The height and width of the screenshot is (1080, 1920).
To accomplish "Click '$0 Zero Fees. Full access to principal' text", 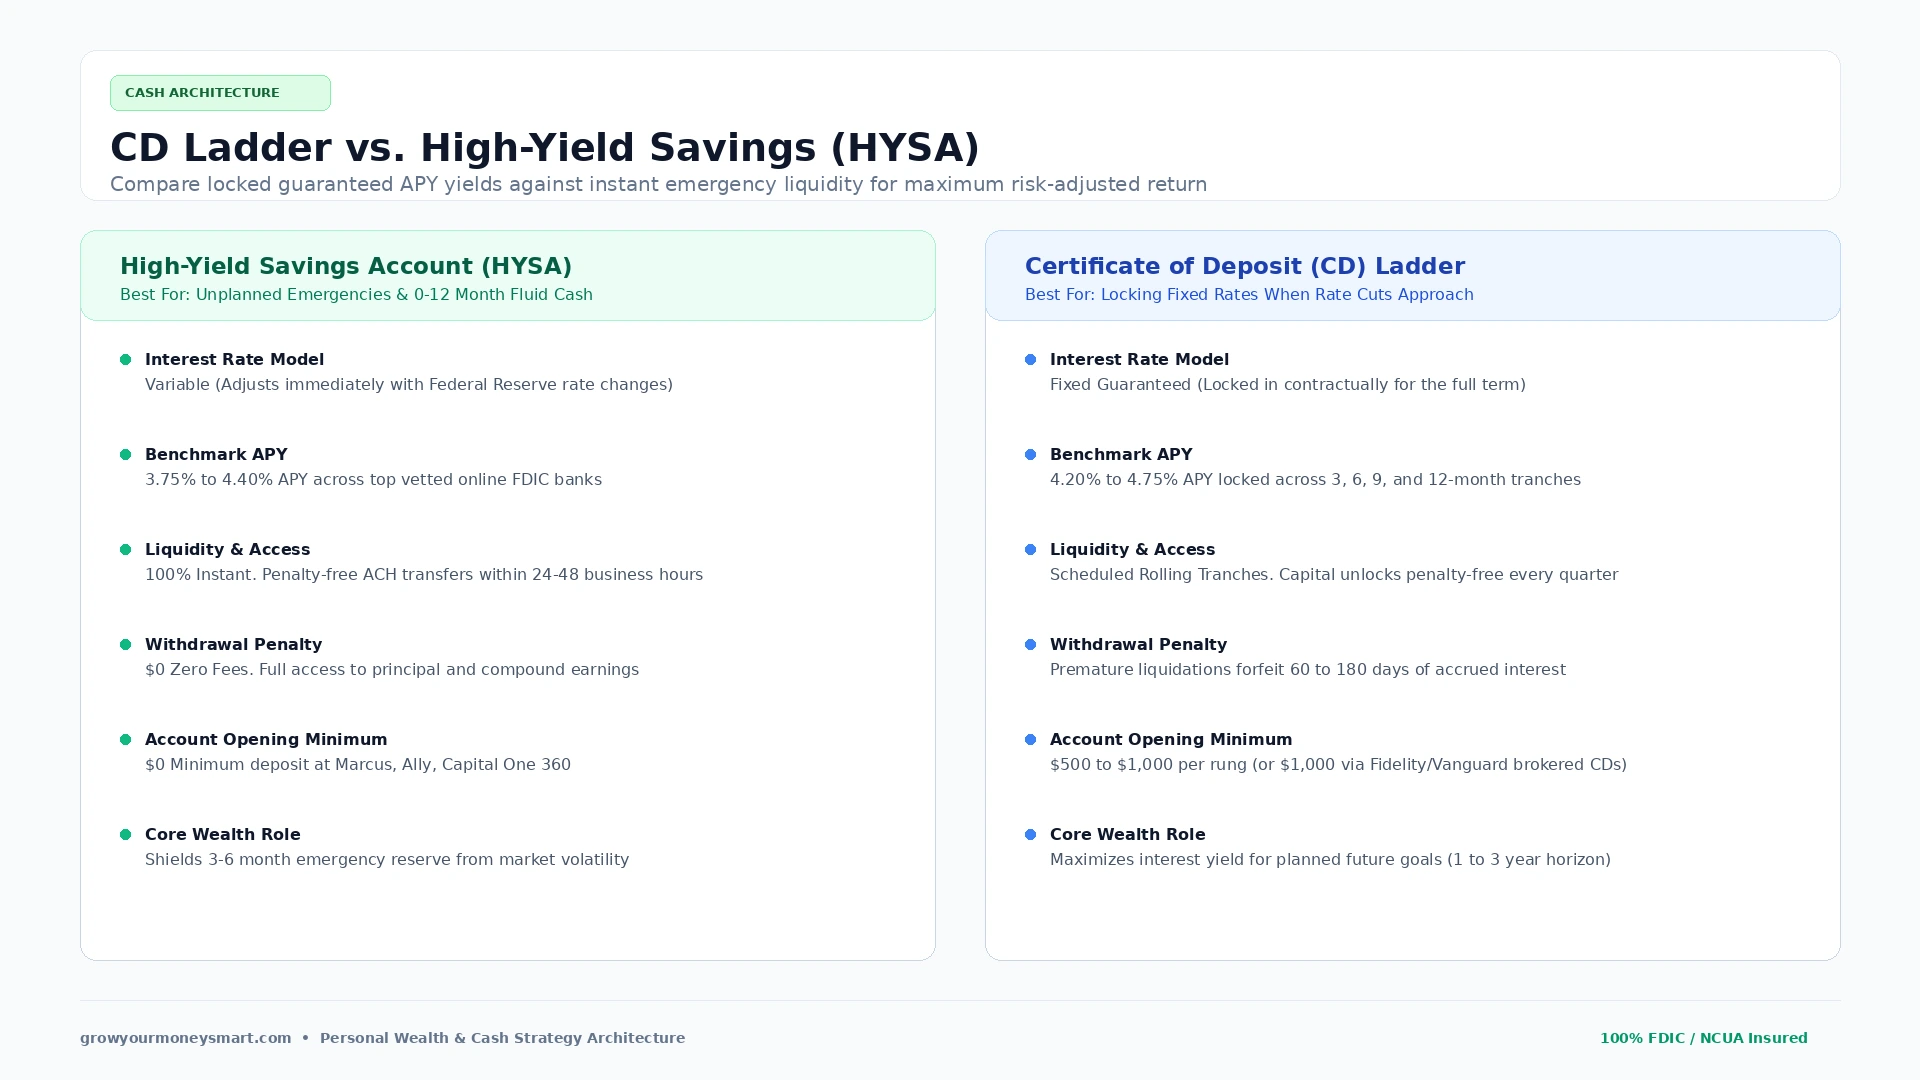I will click(x=392, y=670).
